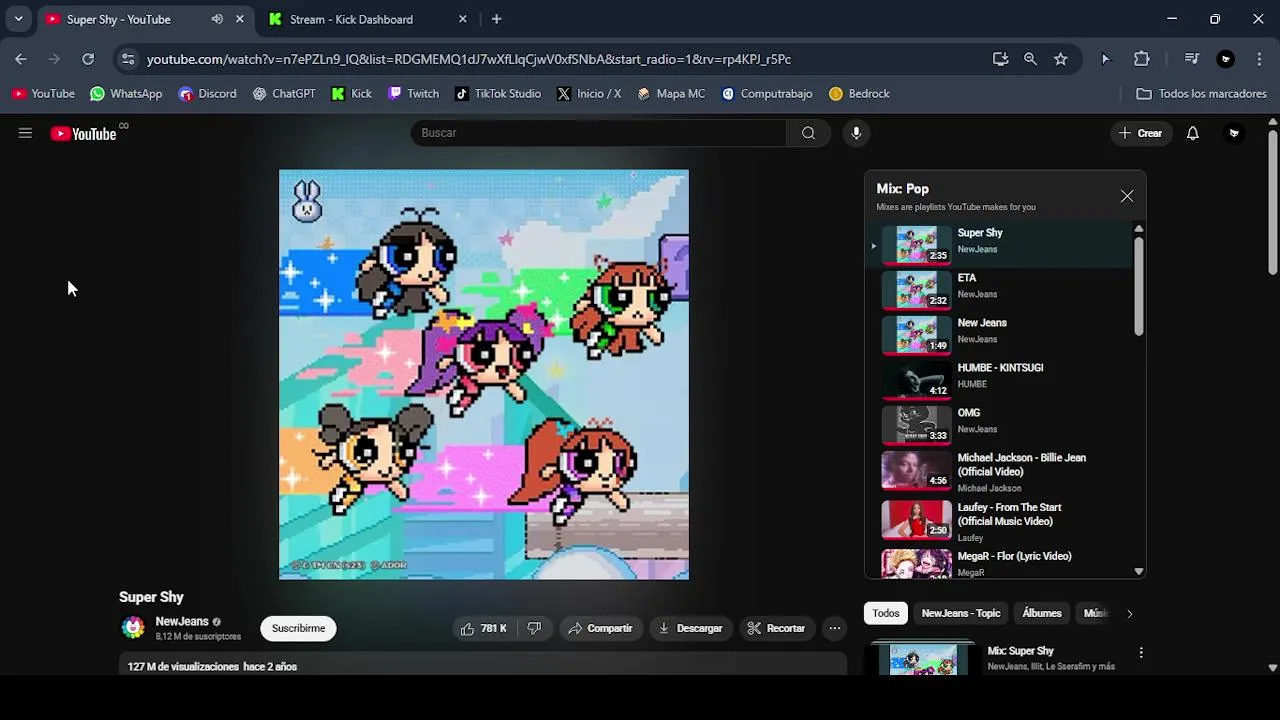Screen dimensions: 1280x720
Task: Open the YouTube account avatar menu
Action: [1234, 133]
